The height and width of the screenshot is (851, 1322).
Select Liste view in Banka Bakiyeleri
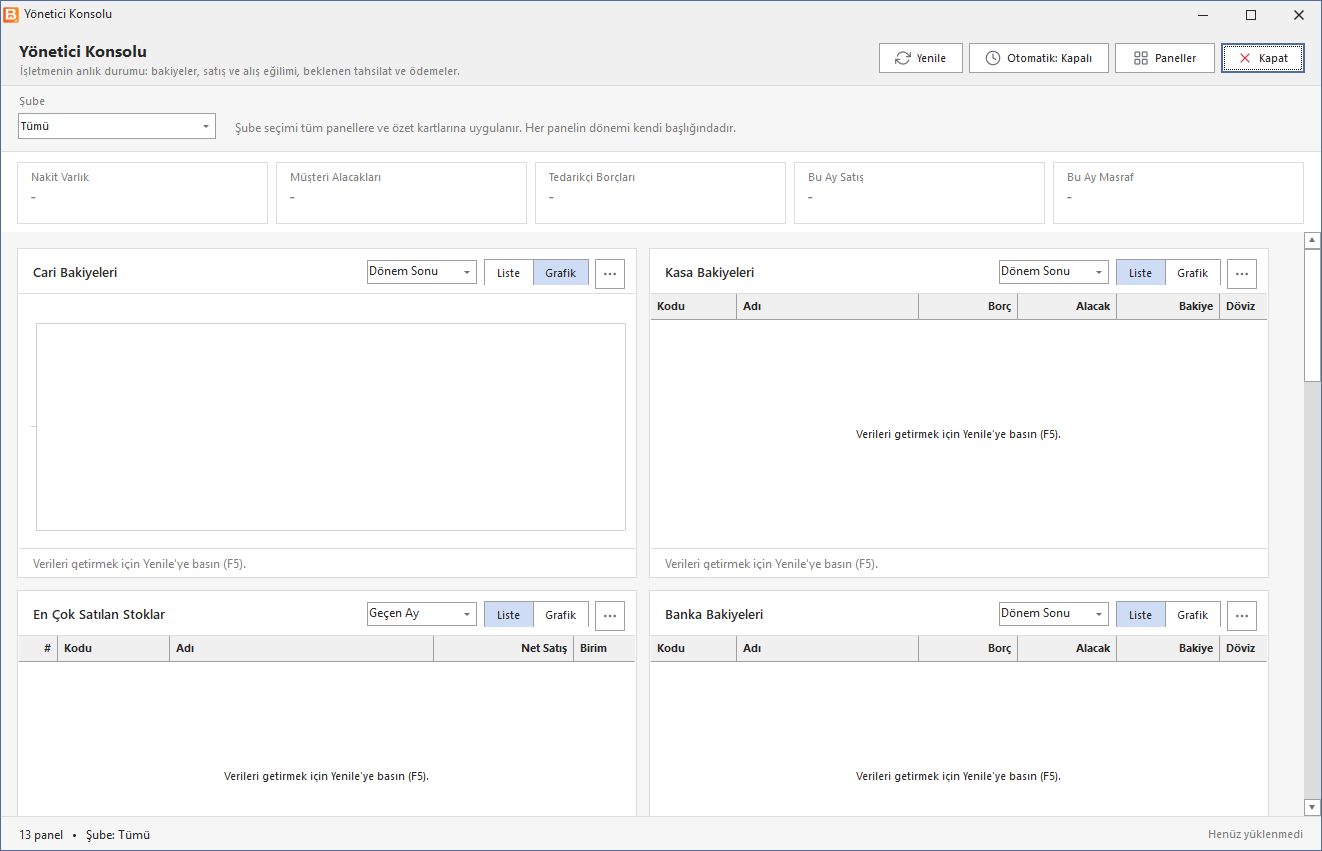(1141, 615)
